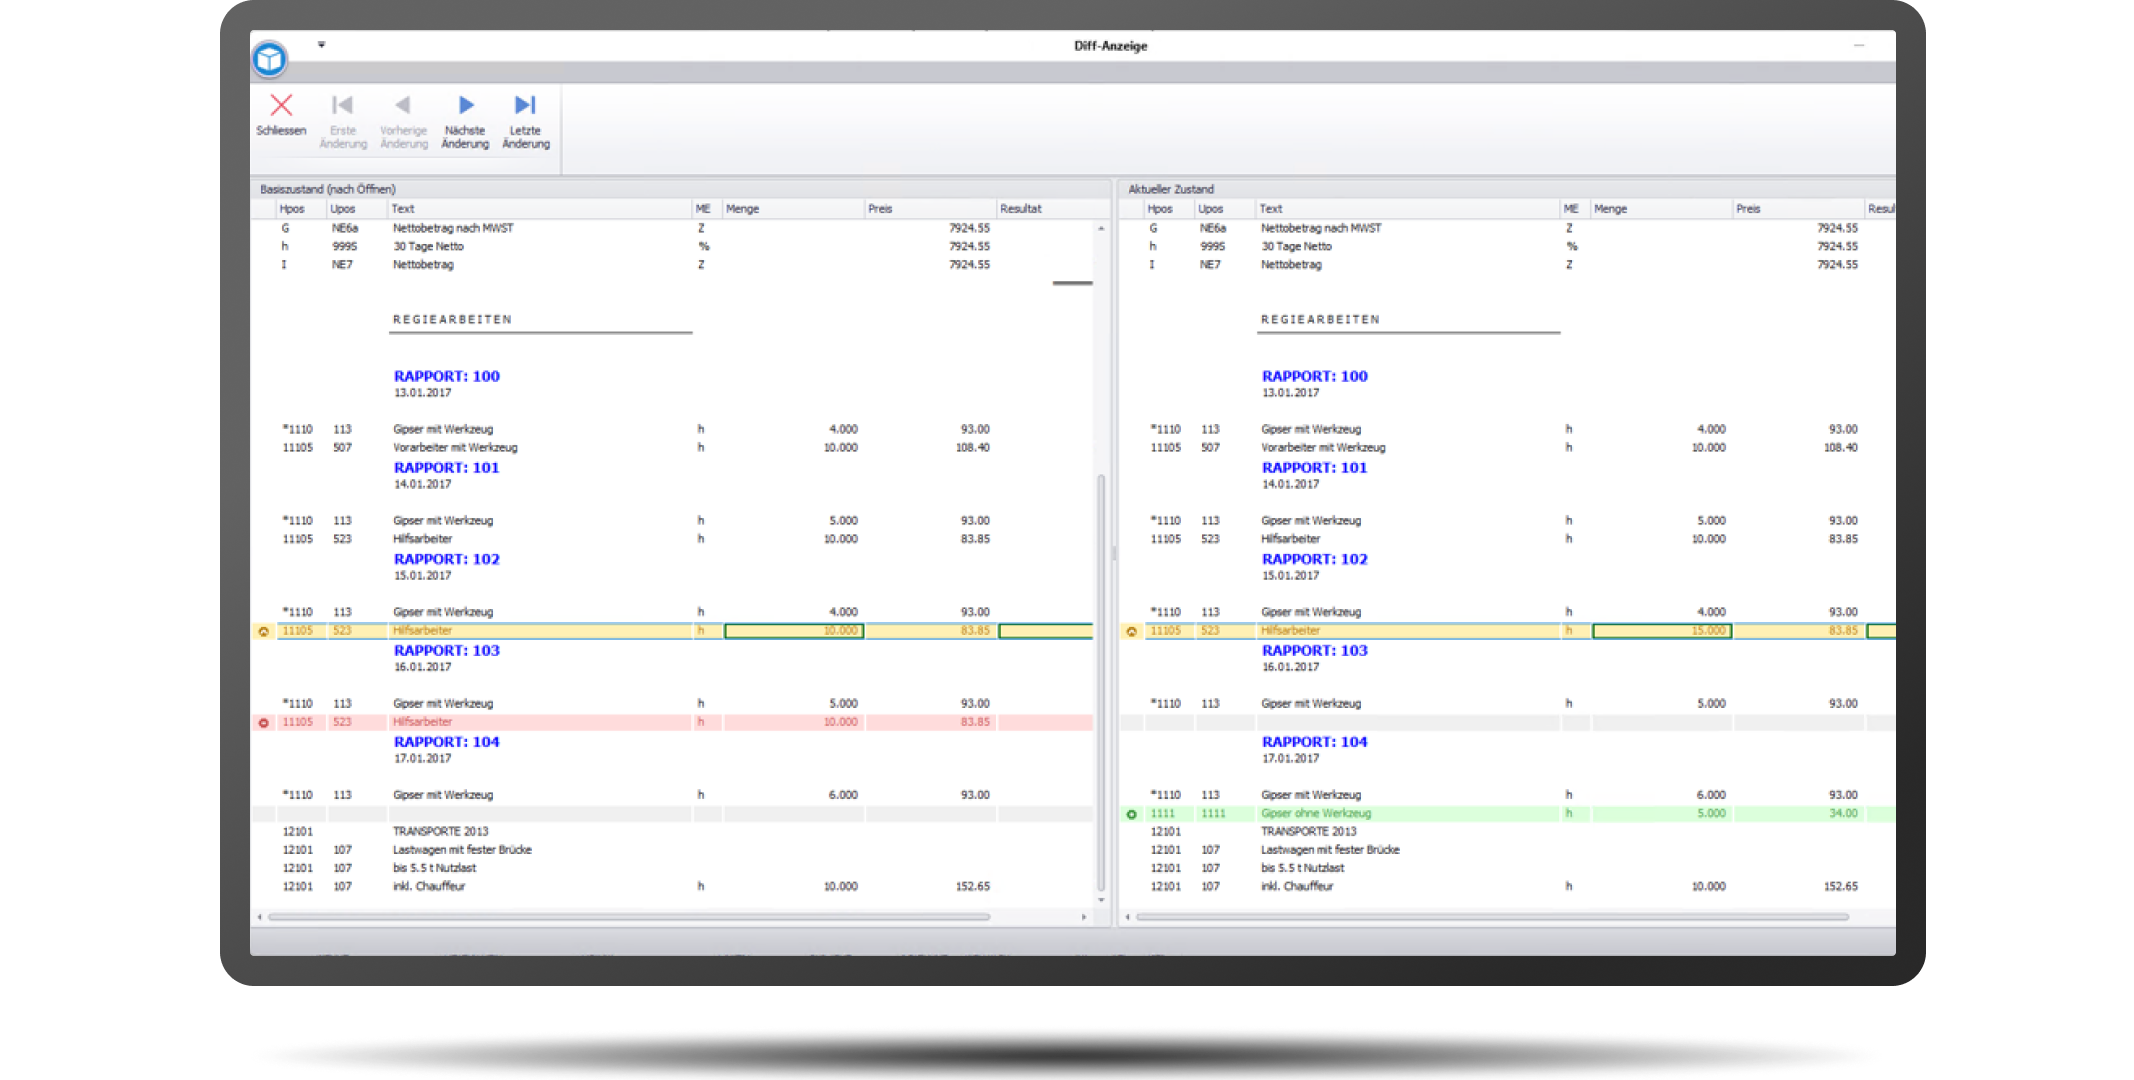Viewport: 2134px width, 1080px height.
Task: Click REGIEARBEITEN heading in left panel
Action: pos(452,320)
